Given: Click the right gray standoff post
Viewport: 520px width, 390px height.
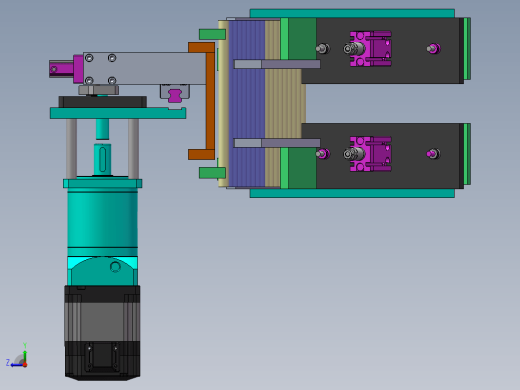Looking at the screenshot, I should [134, 149].
